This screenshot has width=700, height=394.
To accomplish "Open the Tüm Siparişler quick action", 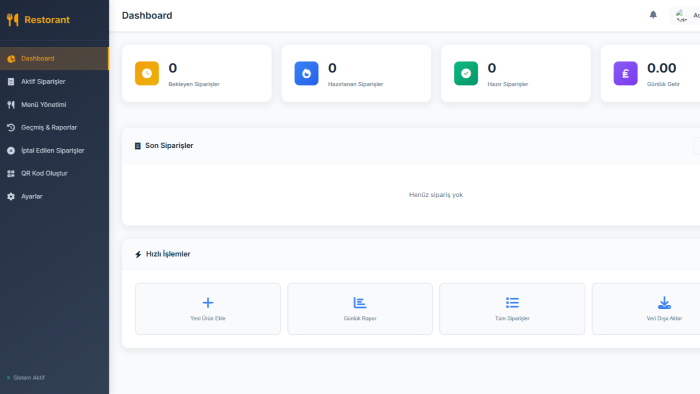I will (512, 309).
